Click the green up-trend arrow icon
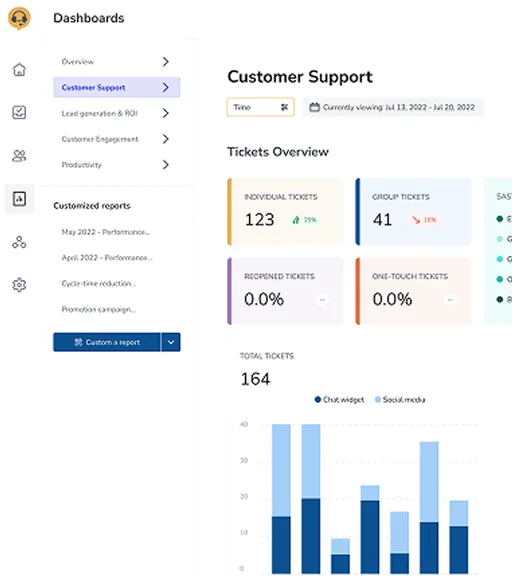The height and width of the screenshot is (578, 512). pyautogui.click(x=296, y=220)
